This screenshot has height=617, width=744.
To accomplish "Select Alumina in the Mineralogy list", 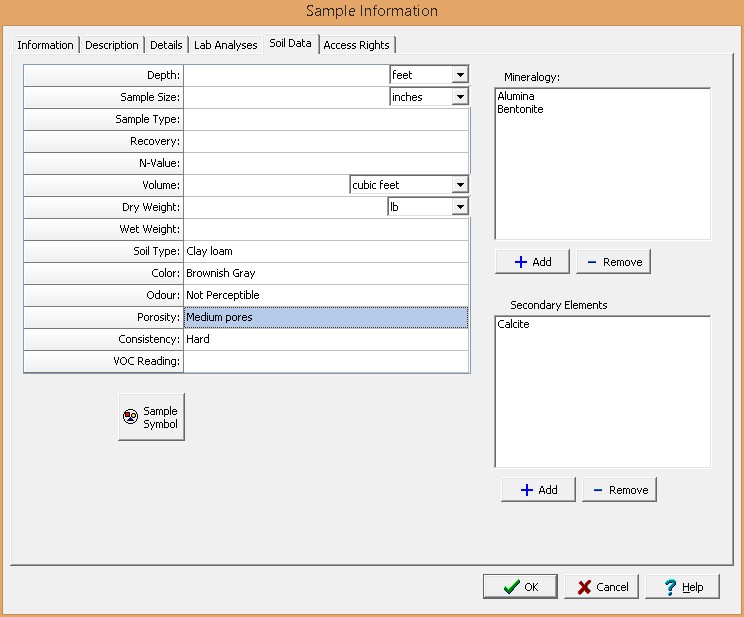I will 516,96.
